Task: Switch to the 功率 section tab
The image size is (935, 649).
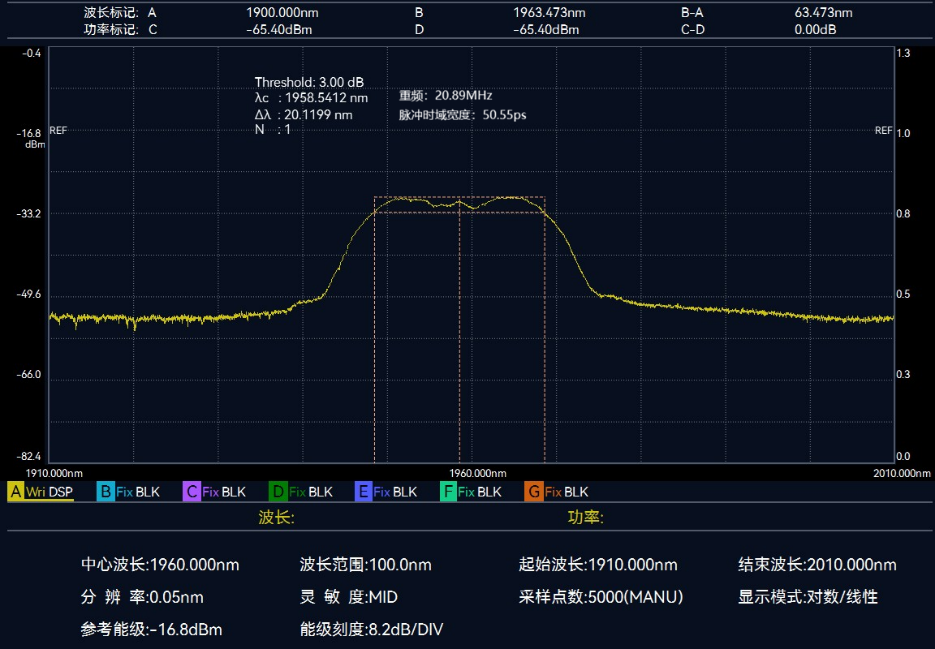Action: 585,518
